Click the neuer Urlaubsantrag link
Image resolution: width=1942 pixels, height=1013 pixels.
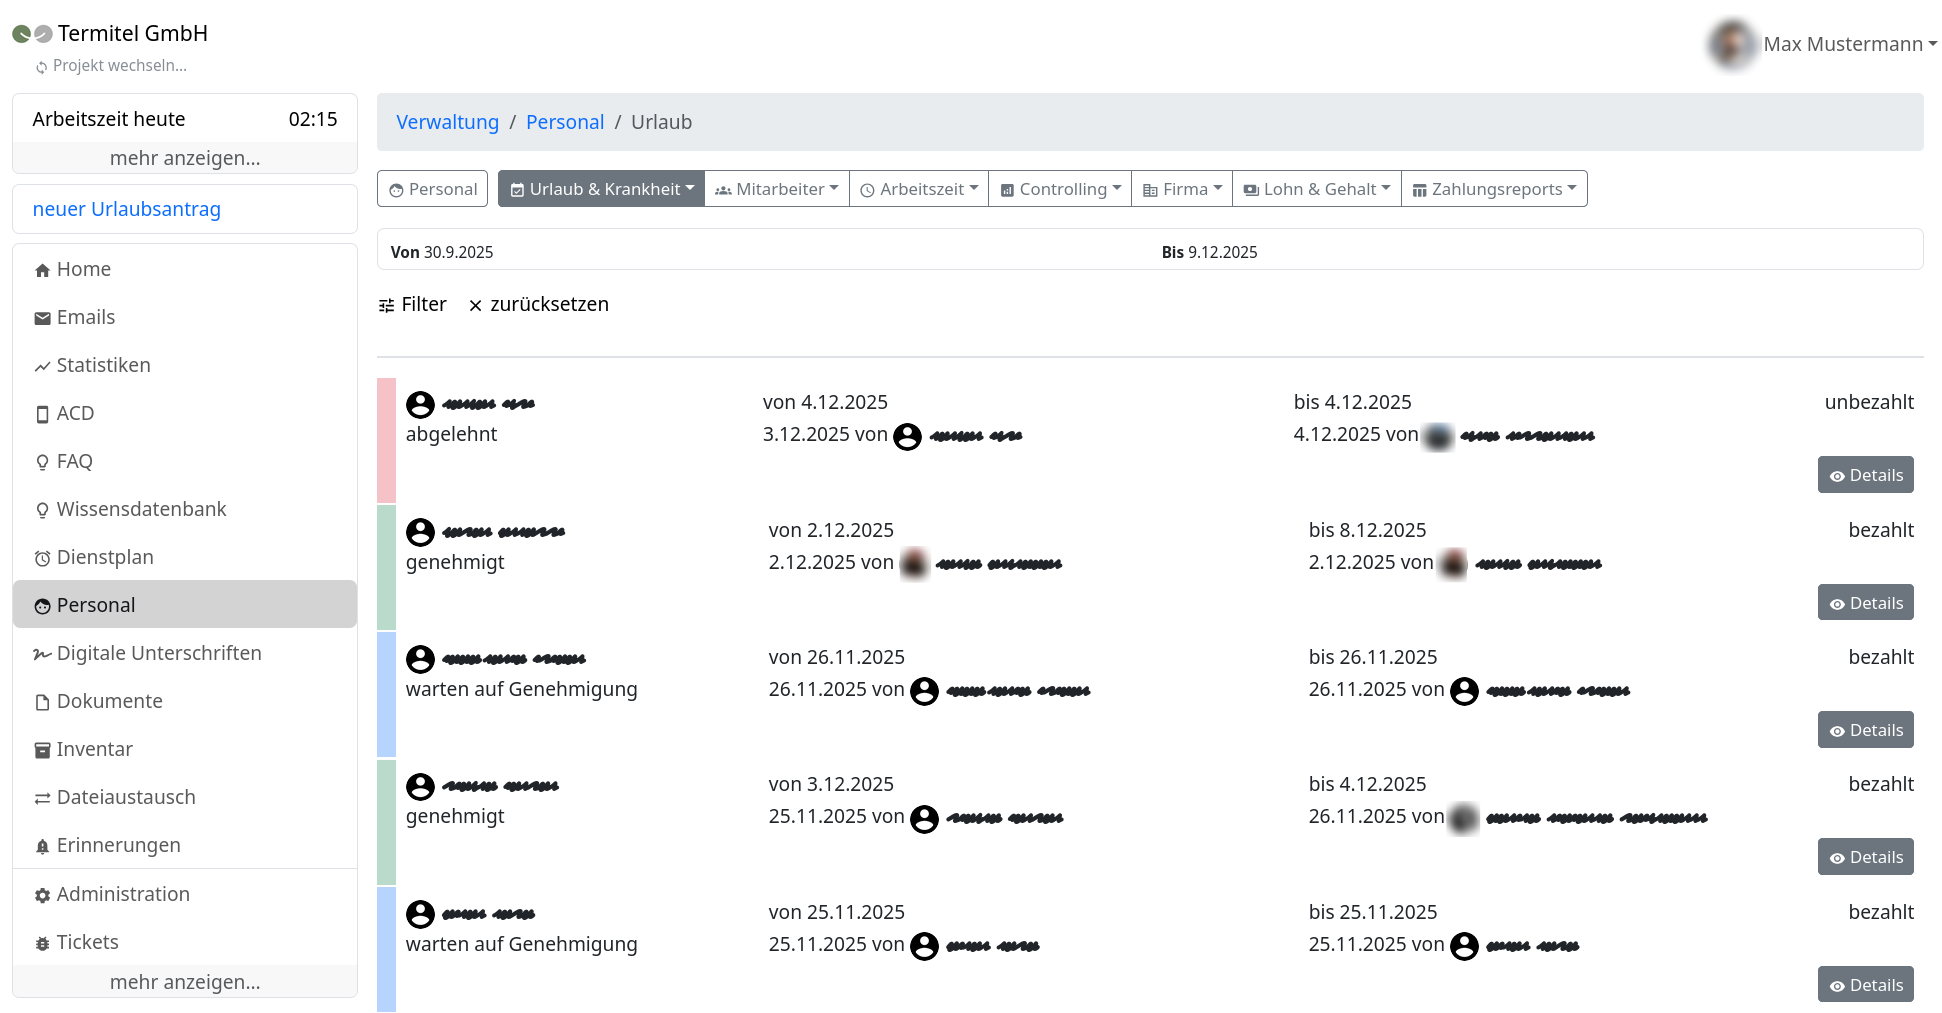tap(127, 209)
